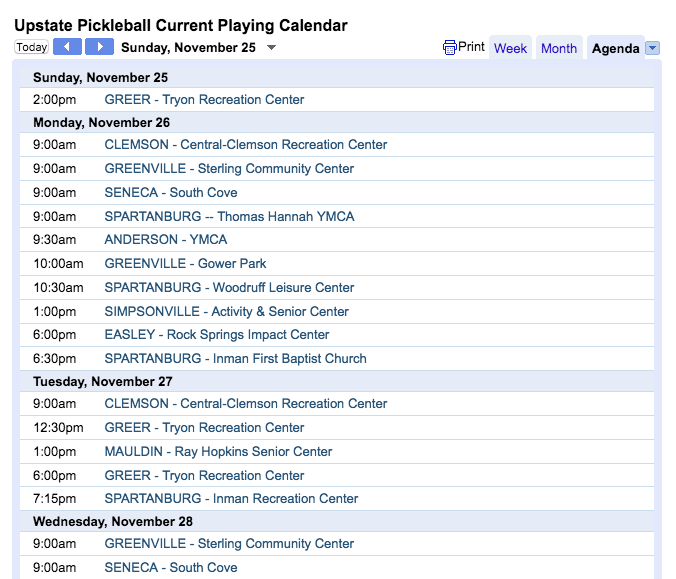Viewport: 676px width, 579px height.
Task: Go to previous date range arrow
Action: coord(67,47)
